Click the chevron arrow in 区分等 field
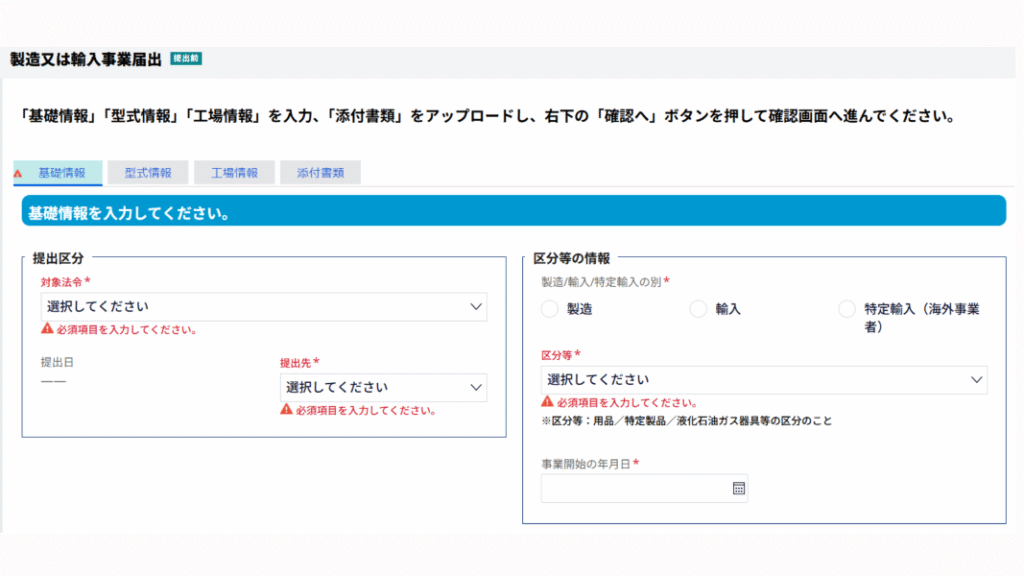The height and width of the screenshot is (576, 1024). pos(976,380)
